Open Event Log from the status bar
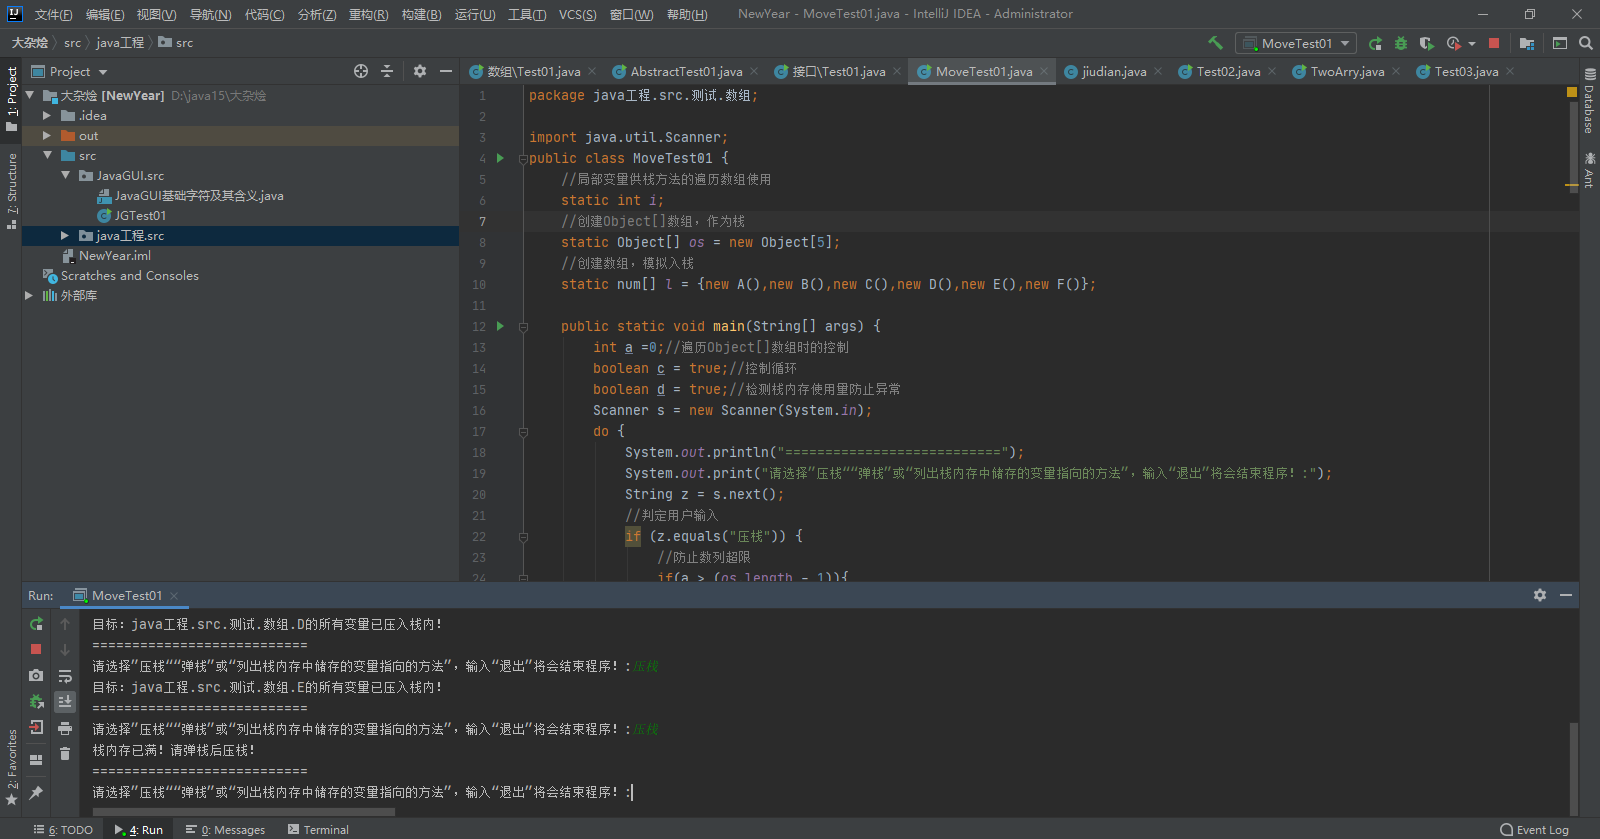 pos(1534,829)
